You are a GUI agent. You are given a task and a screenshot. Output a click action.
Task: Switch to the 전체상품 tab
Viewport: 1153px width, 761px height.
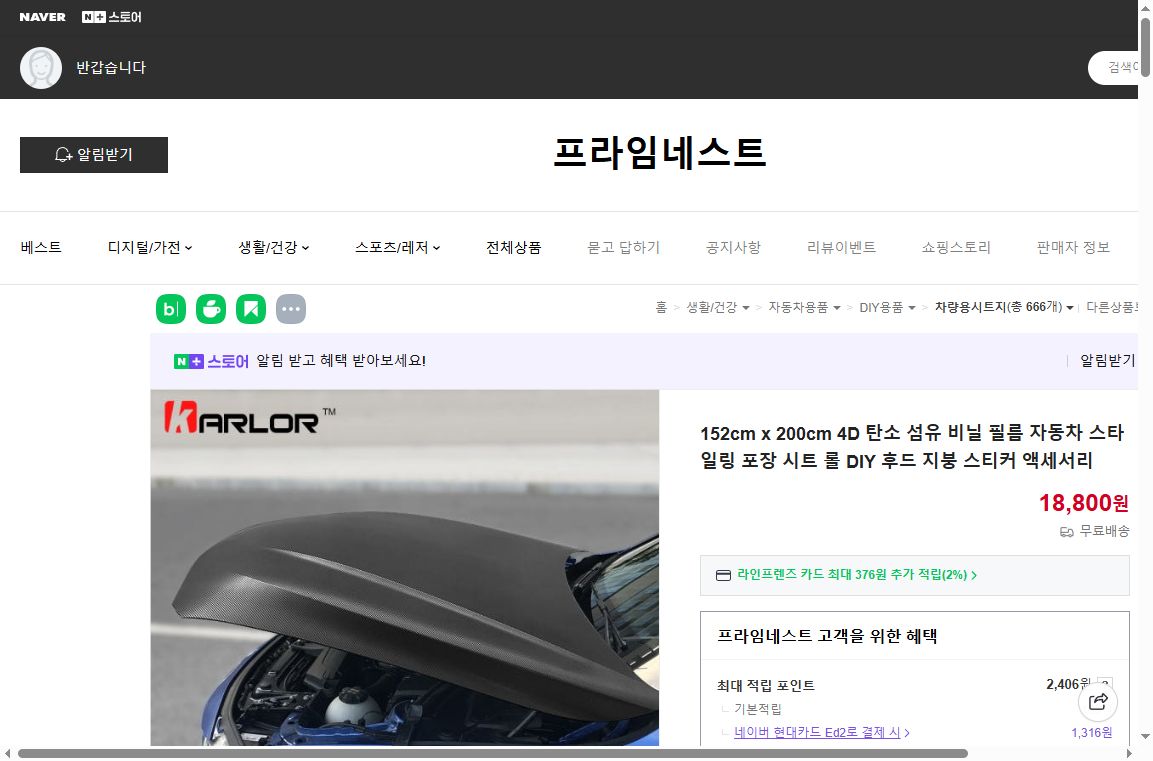[513, 247]
